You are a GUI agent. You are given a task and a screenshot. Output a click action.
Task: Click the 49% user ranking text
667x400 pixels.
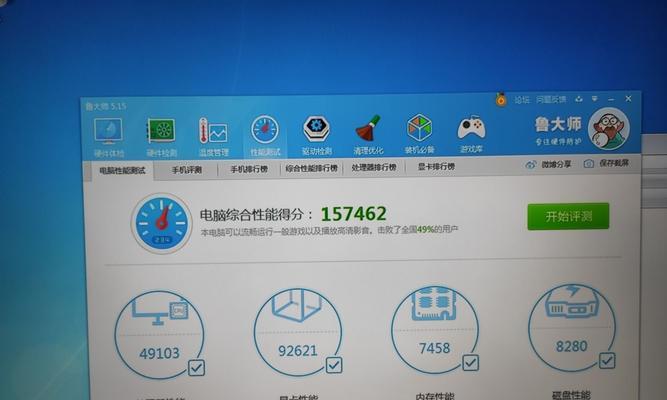[x=425, y=230]
